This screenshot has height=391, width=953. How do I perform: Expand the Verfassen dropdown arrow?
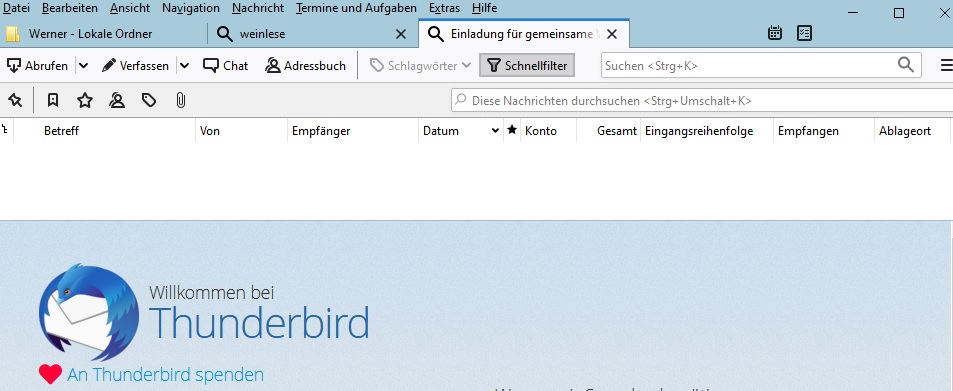184,66
